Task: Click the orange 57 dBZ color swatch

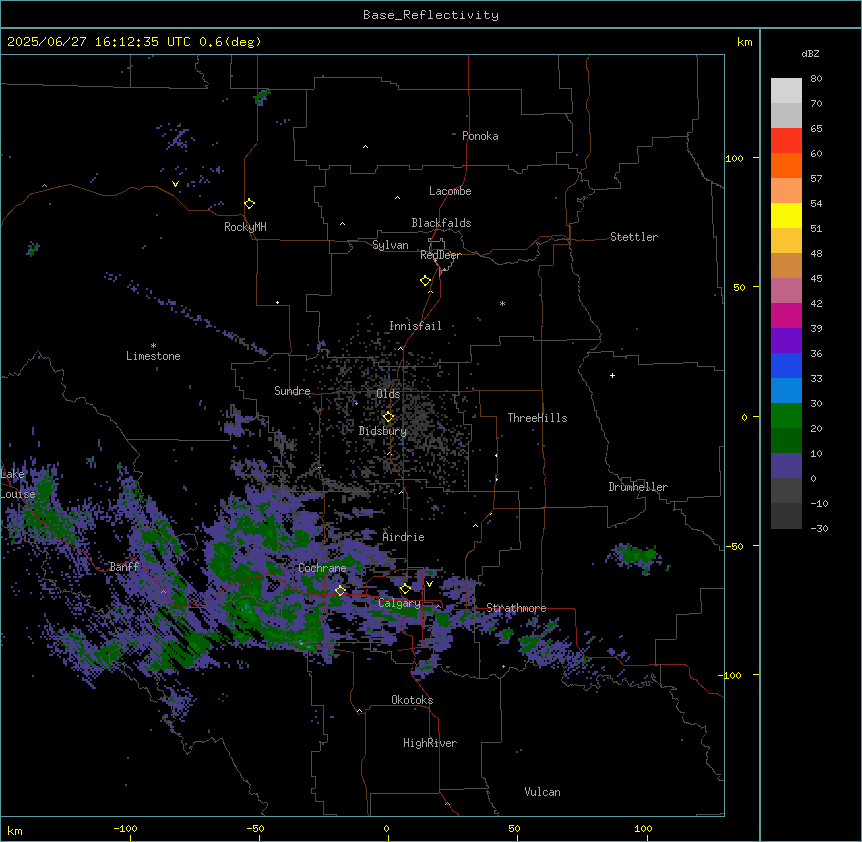Action: [x=786, y=165]
